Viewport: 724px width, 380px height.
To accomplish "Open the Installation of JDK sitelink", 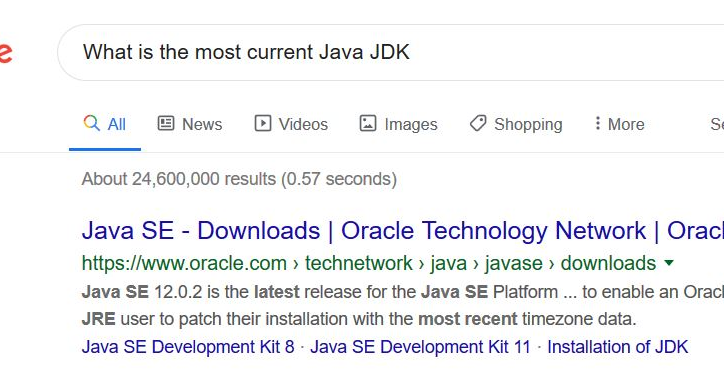I will (617, 347).
